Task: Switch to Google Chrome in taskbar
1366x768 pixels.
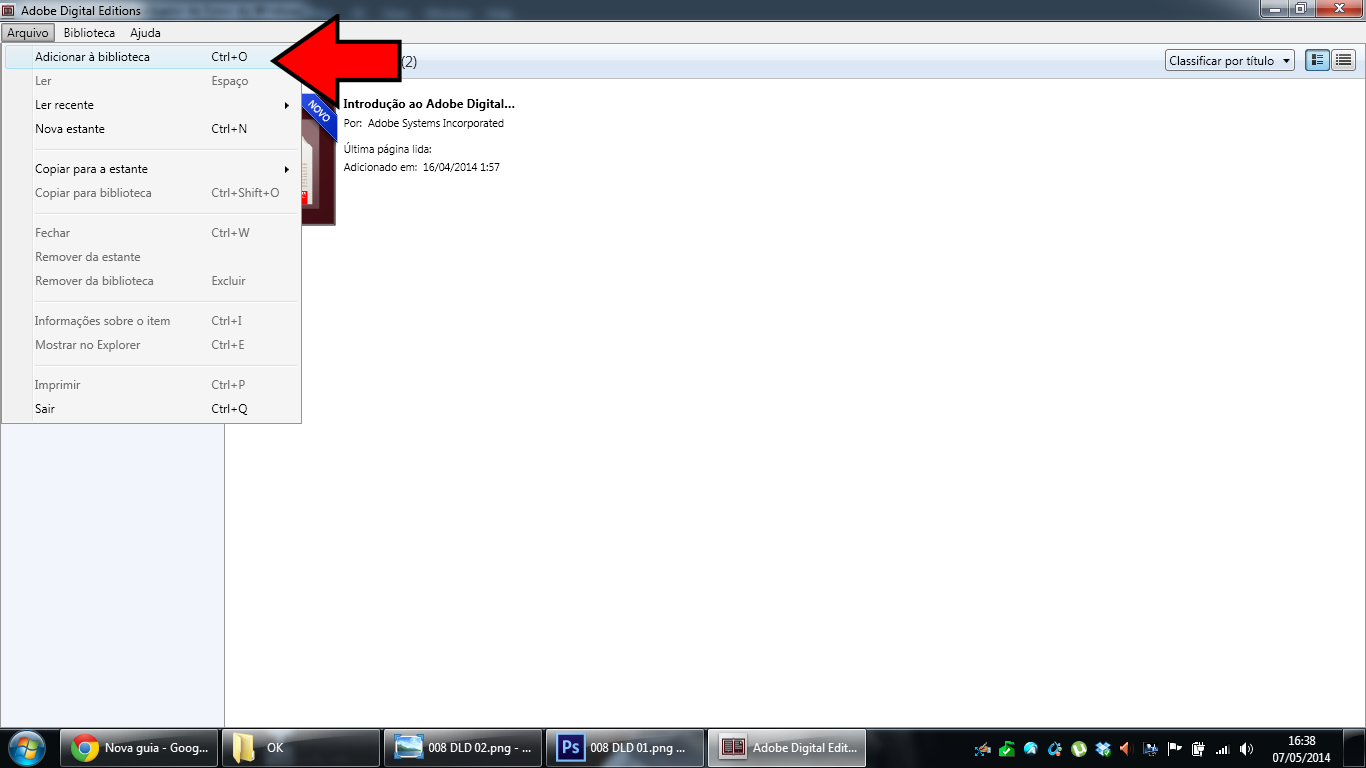Action: click(140, 748)
